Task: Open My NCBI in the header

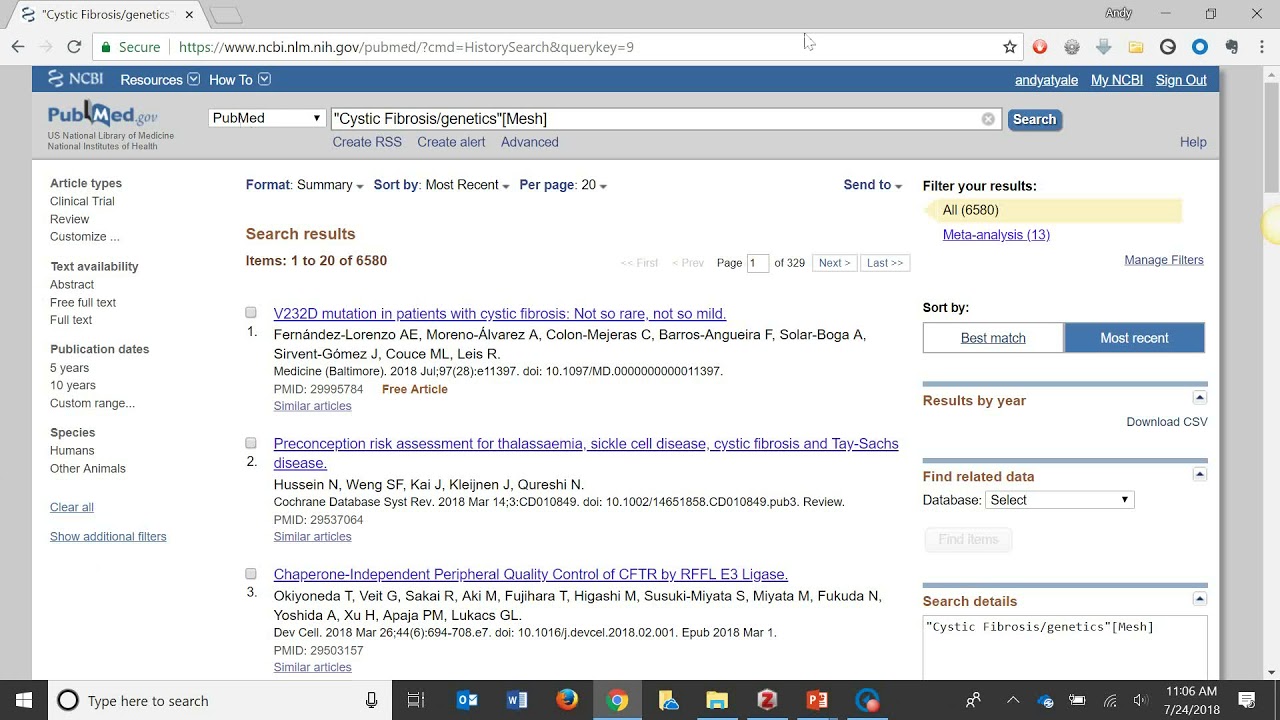Action: (1117, 80)
